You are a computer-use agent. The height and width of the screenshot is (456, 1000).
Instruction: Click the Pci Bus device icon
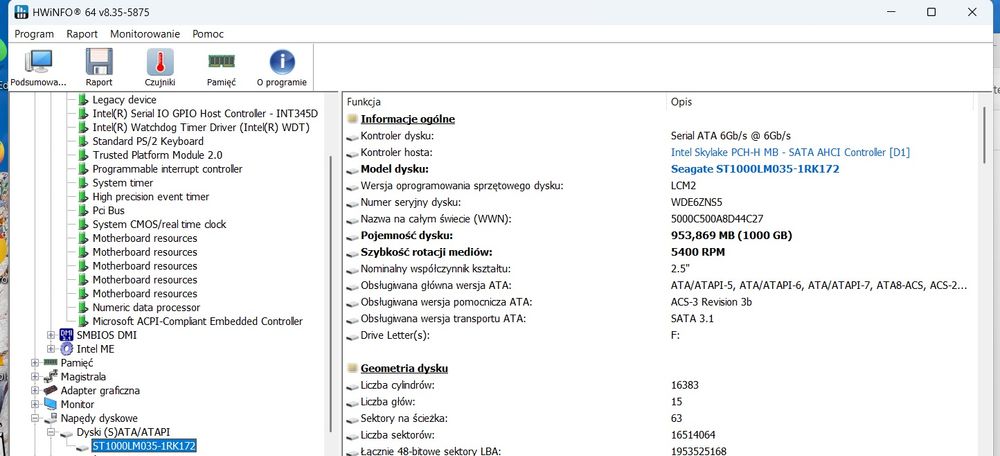coord(83,210)
